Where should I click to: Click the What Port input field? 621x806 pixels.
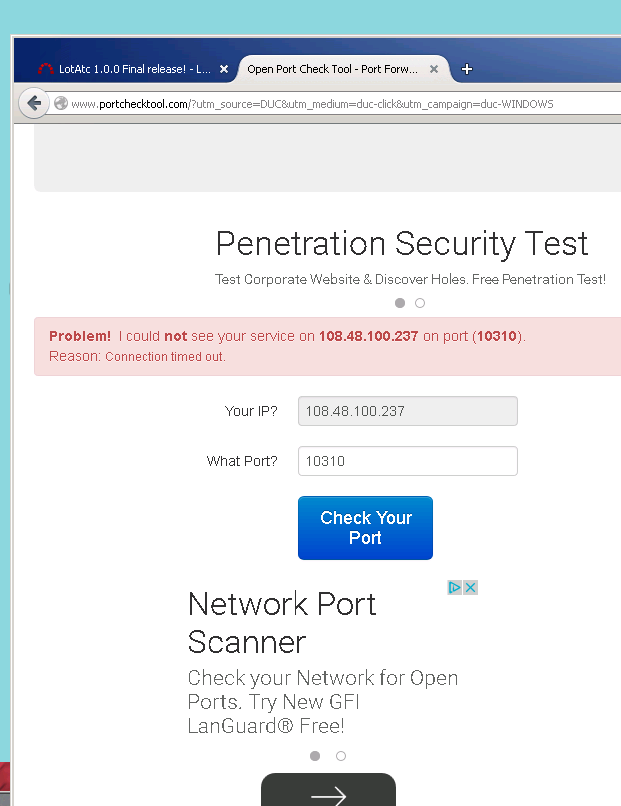point(408,461)
